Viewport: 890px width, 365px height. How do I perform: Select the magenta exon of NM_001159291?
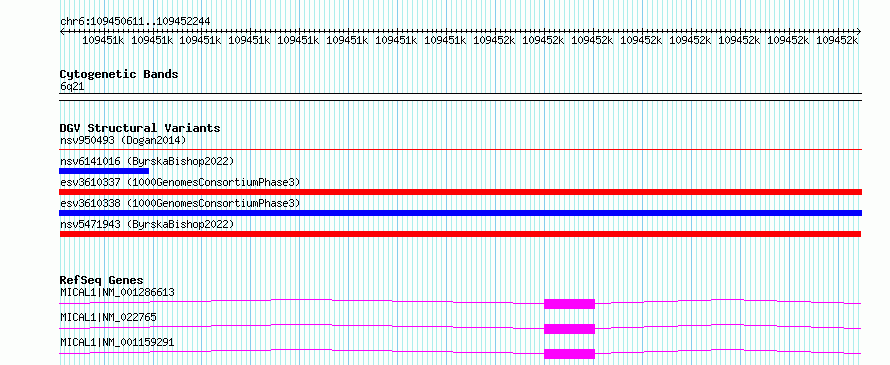coord(569,354)
